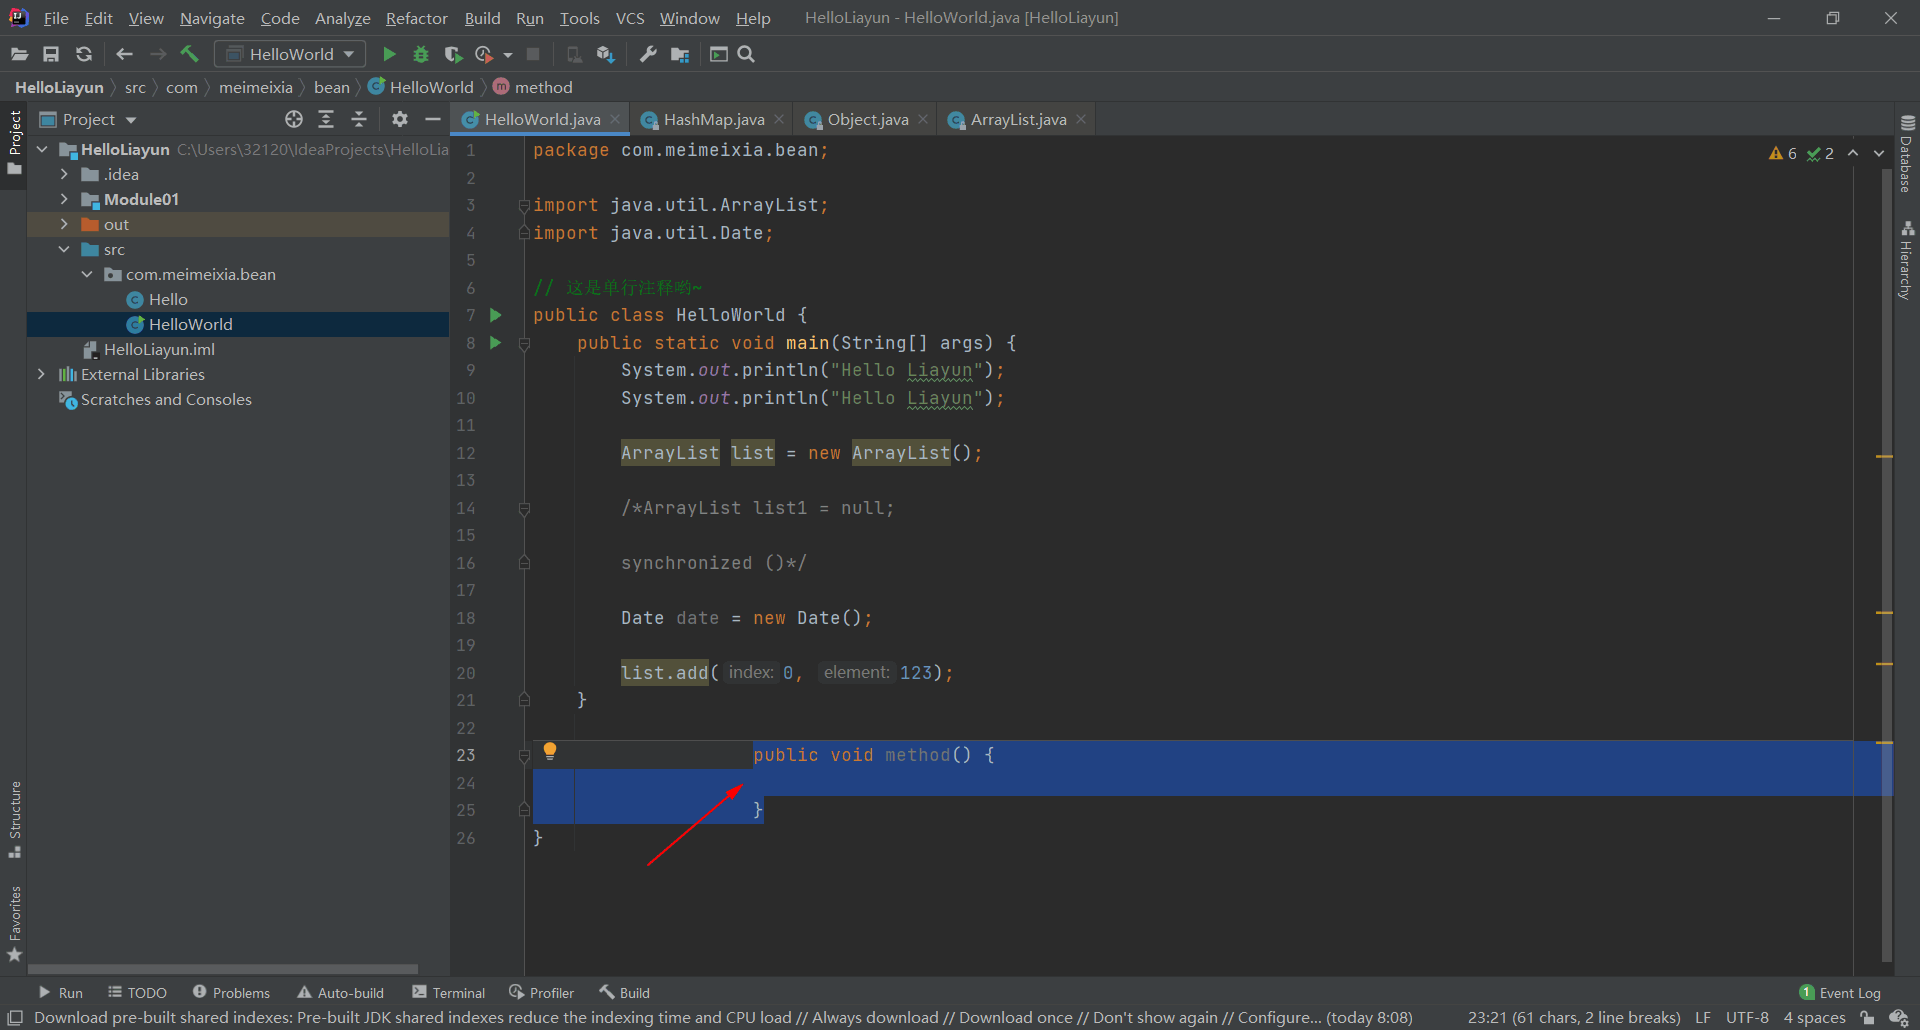Screen dimensions: 1920x1030
Task: Open the Auto-build tool window
Action: [x=340, y=993]
